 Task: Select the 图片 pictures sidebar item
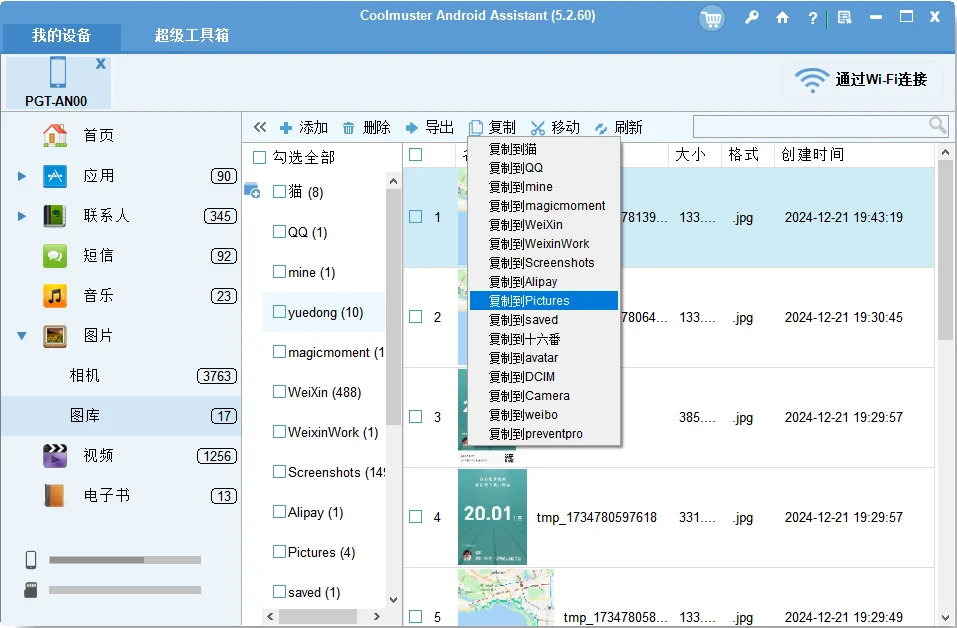[99, 336]
